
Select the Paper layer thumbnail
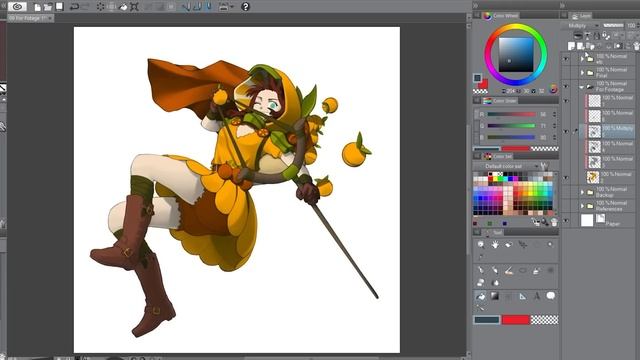(x=587, y=220)
